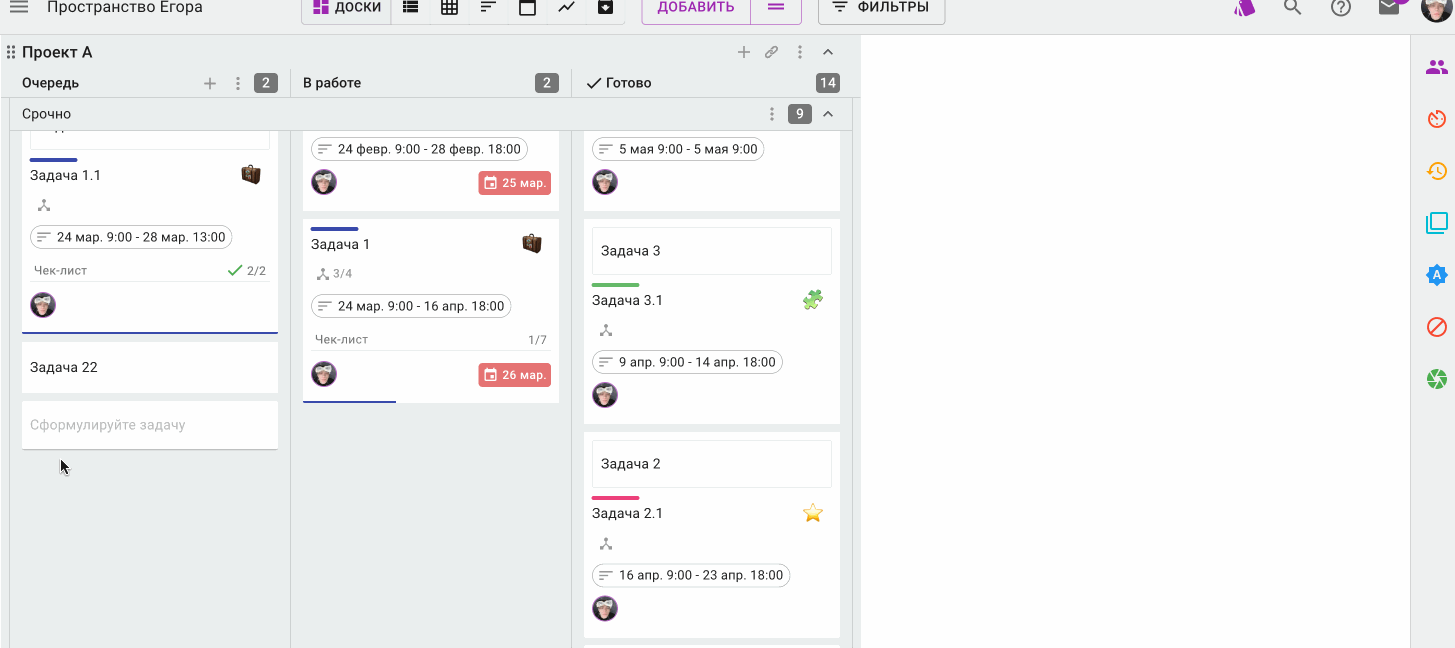Open Срочно lane three-dot menu
The image size is (1455, 648).
[772, 114]
